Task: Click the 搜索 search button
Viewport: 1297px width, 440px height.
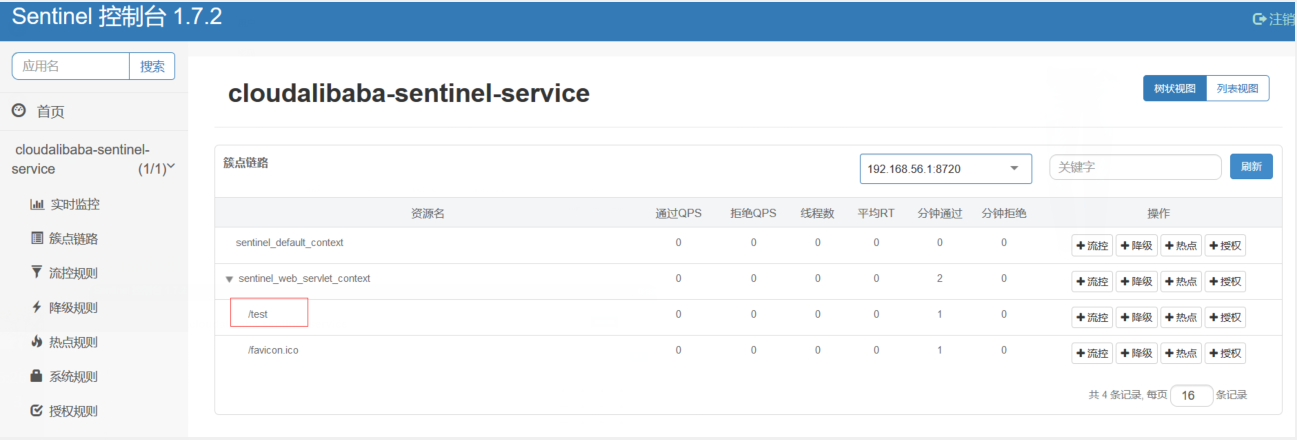Action: pos(152,66)
